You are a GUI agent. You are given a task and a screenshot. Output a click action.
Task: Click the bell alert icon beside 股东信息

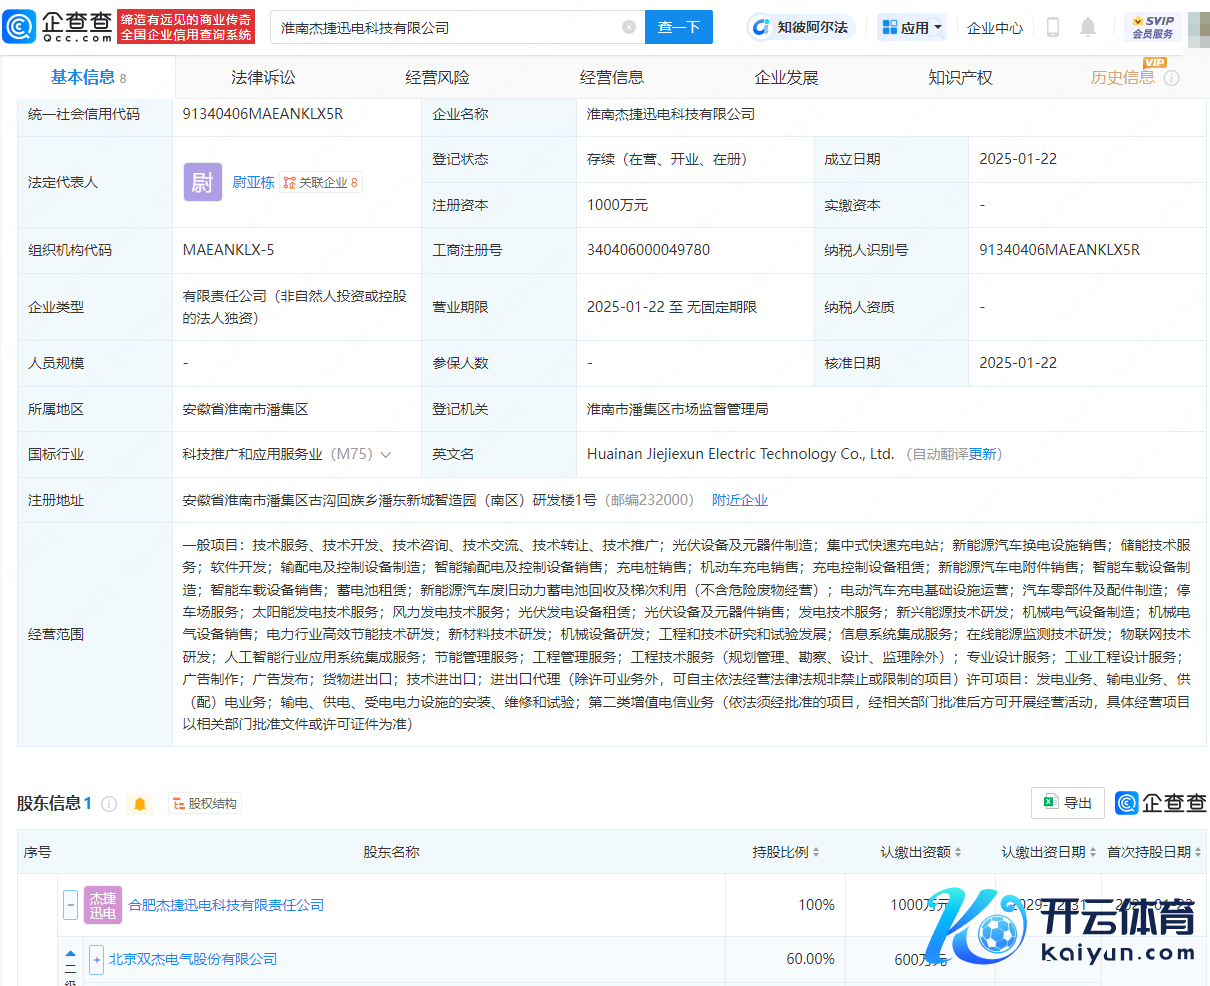(140, 804)
